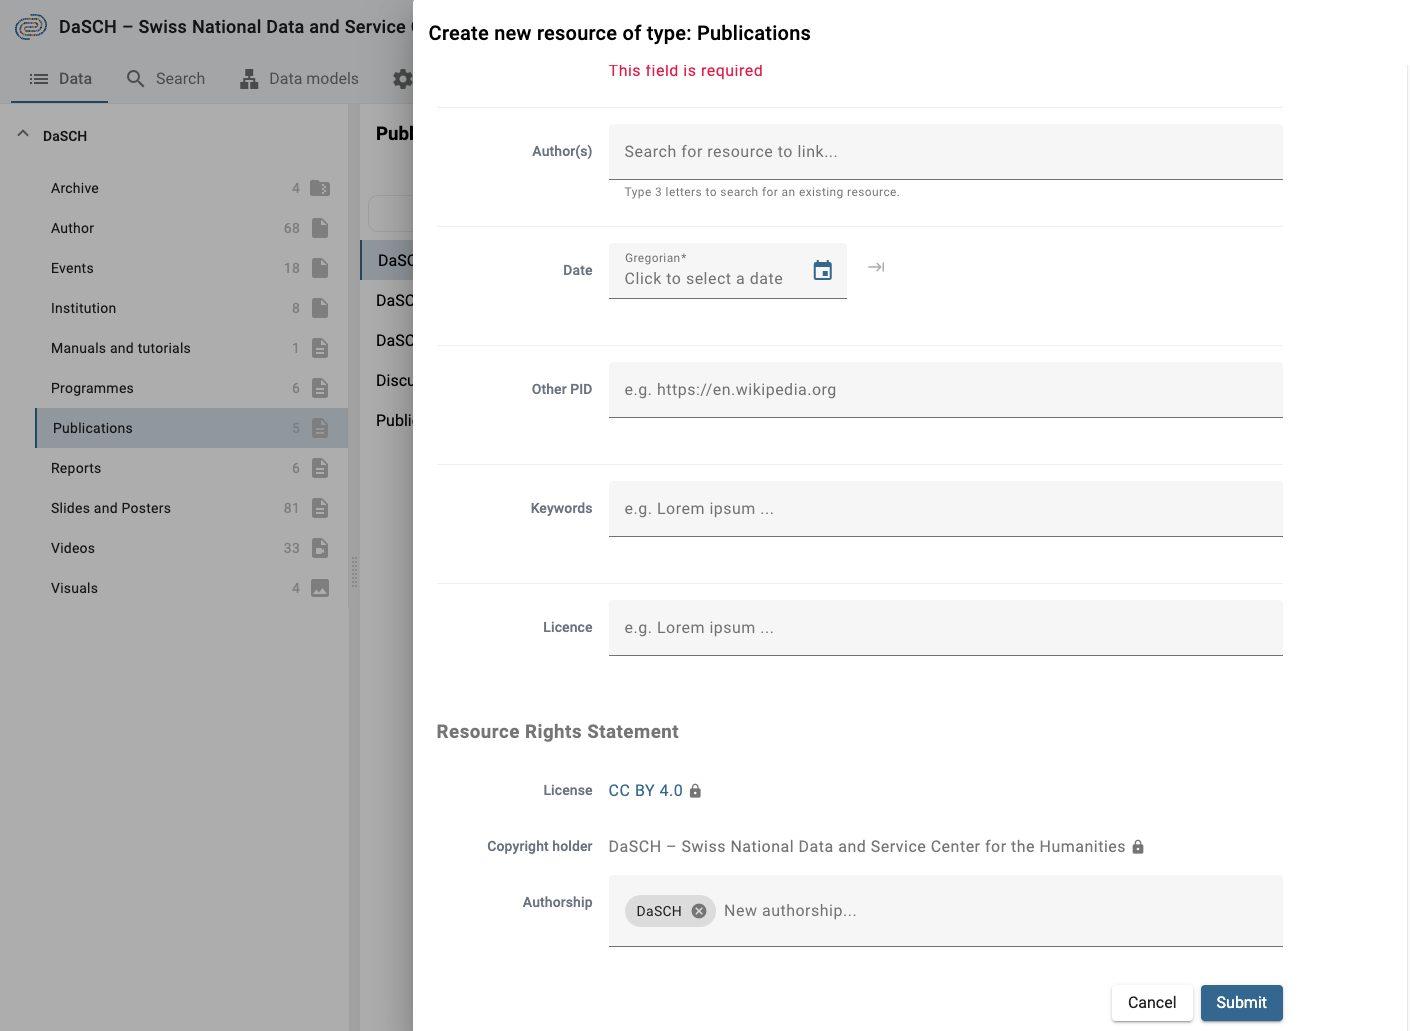The height and width of the screenshot is (1031, 1410).
Task: Select Reports in the sidebar
Action: (x=191, y=468)
